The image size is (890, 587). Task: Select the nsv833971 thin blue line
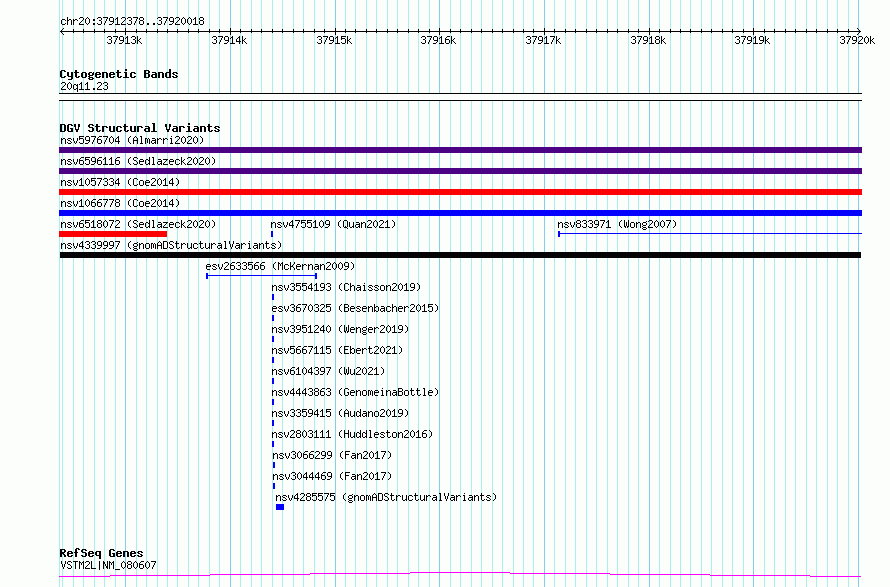point(710,234)
